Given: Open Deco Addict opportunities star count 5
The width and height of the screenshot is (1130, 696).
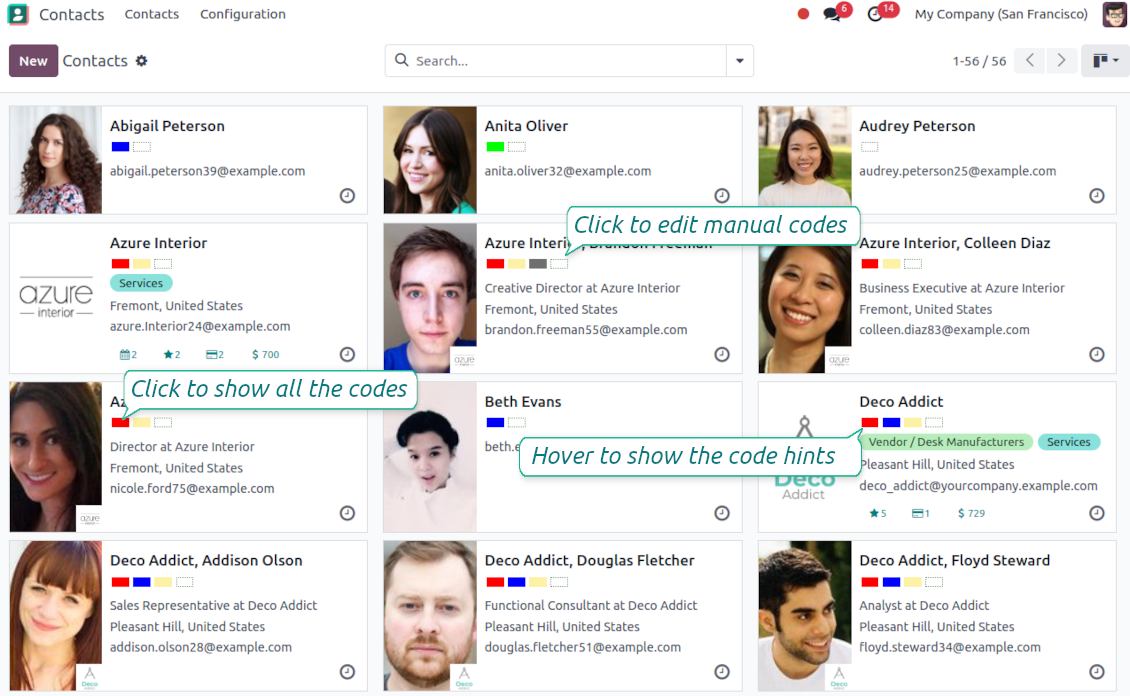Looking at the screenshot, I should (x=878, y=513).
